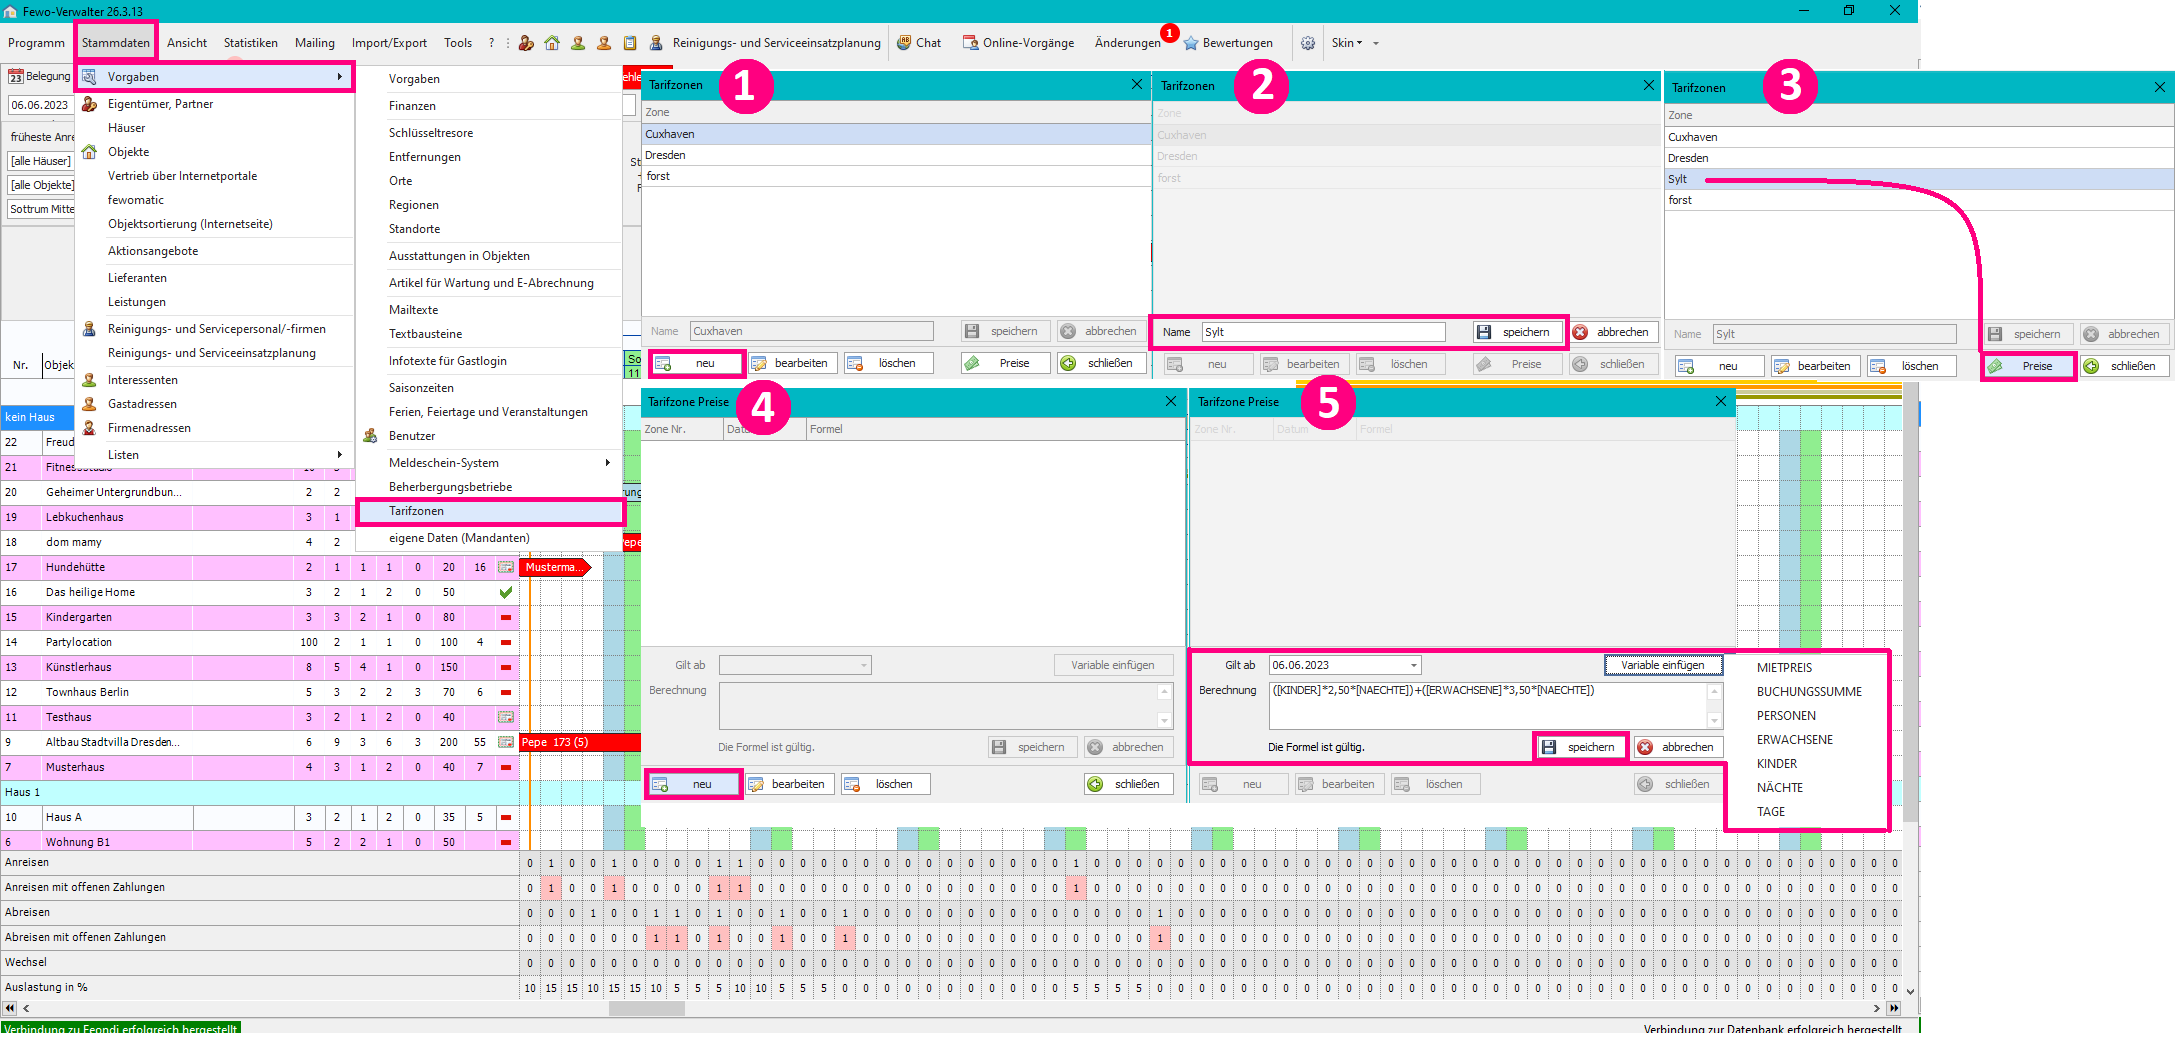Click the red Musterma... booking marker
This screenshot has height=1064, width=2175.
555,567
